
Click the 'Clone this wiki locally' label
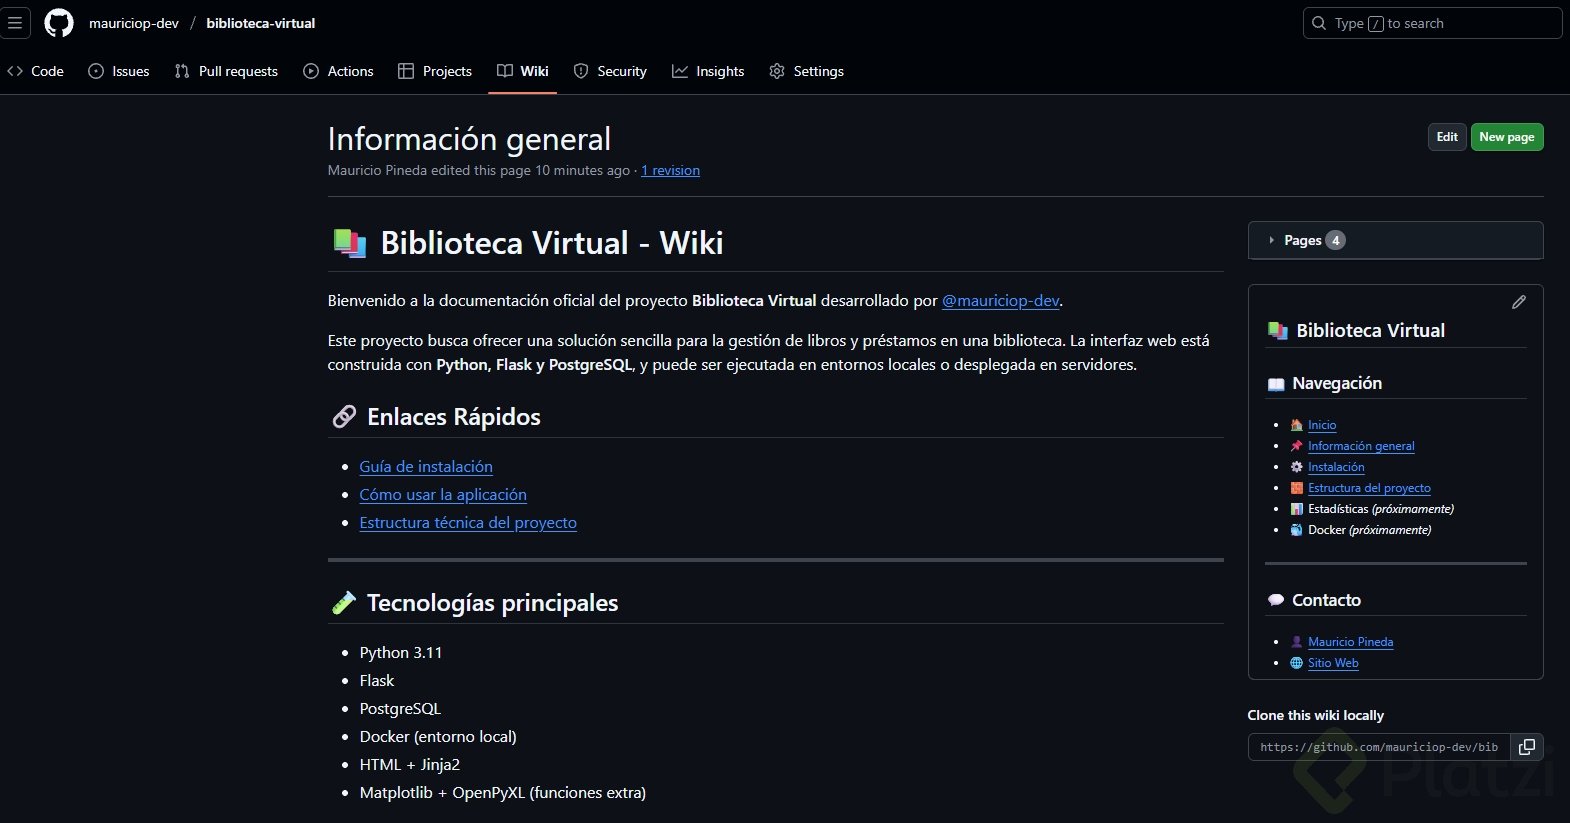pos(1316,715)
